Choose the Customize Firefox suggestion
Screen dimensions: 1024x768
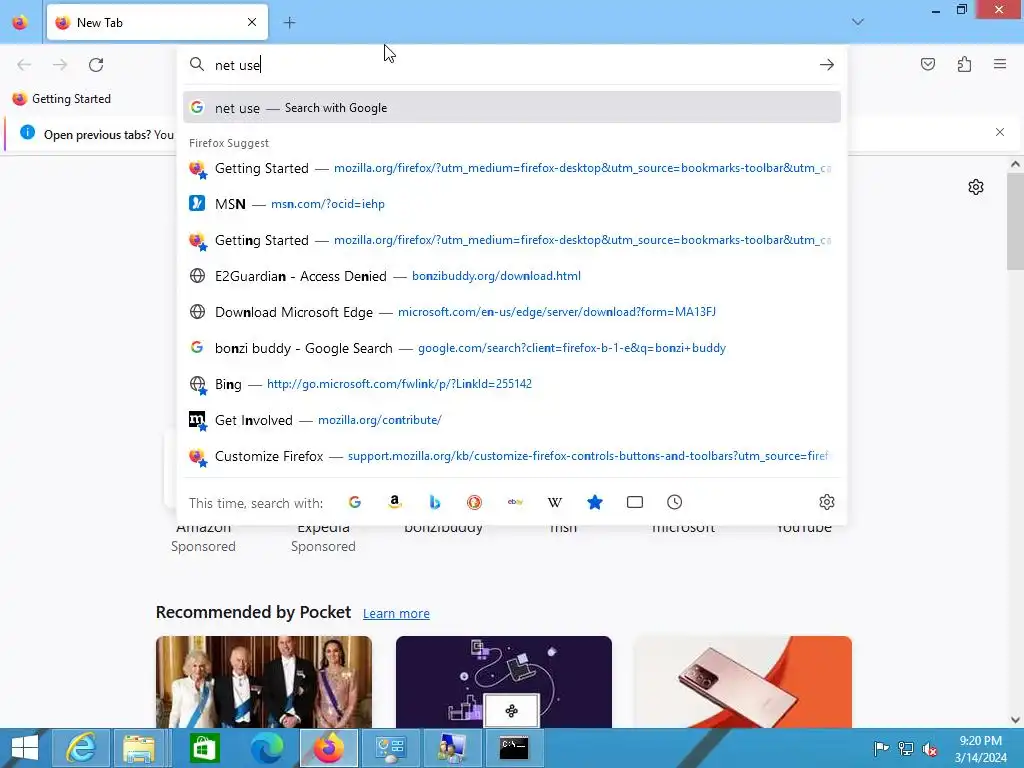tap(511, 456)
